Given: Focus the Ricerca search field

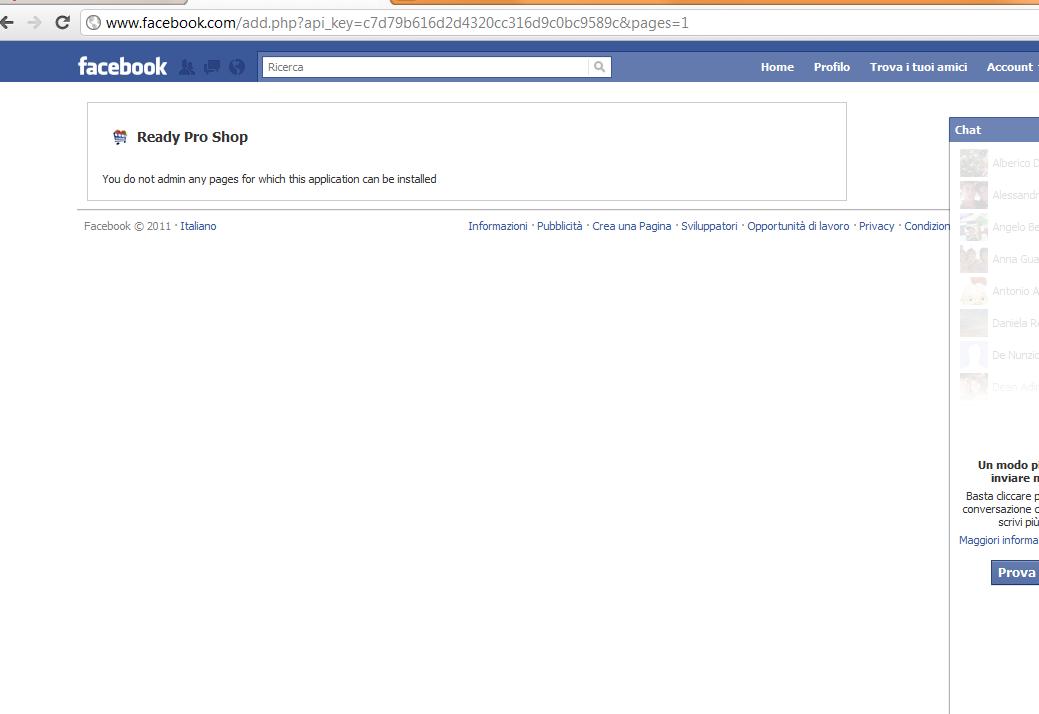Looking at the screenshot, I should click(425, 67).
